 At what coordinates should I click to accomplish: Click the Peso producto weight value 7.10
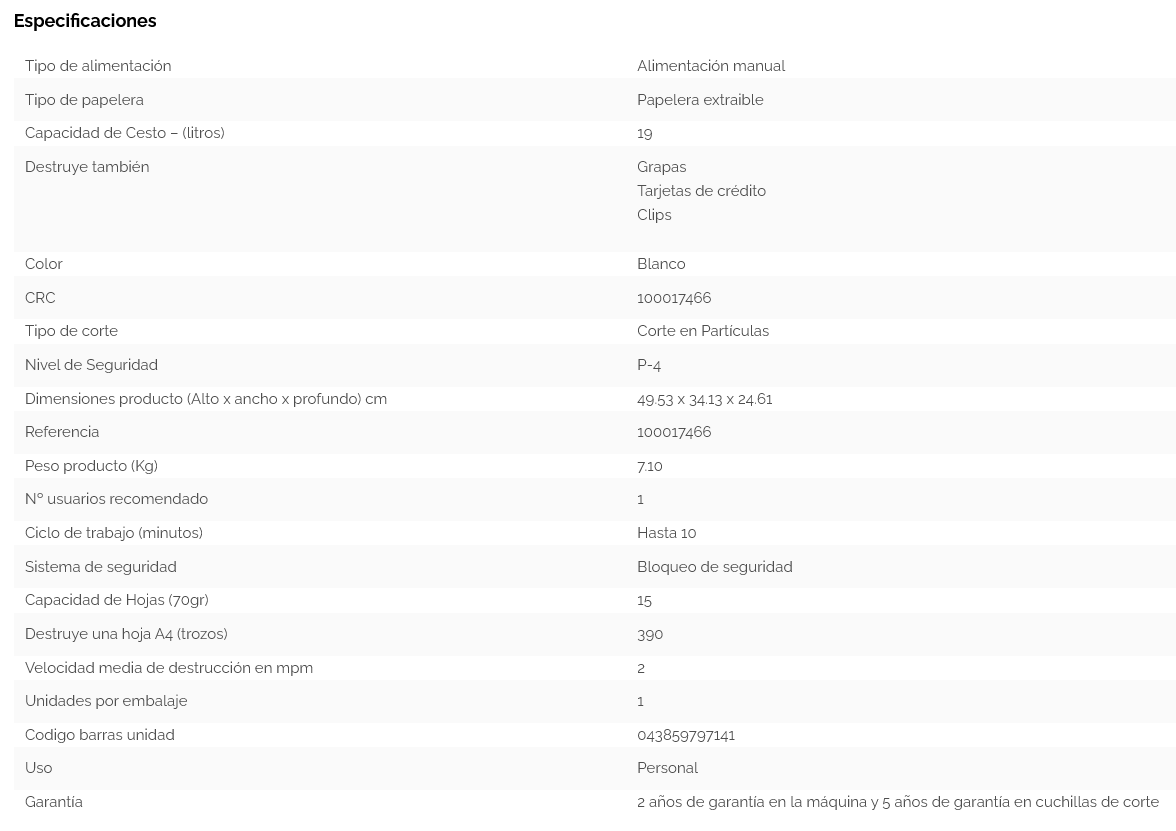(650, 466)
